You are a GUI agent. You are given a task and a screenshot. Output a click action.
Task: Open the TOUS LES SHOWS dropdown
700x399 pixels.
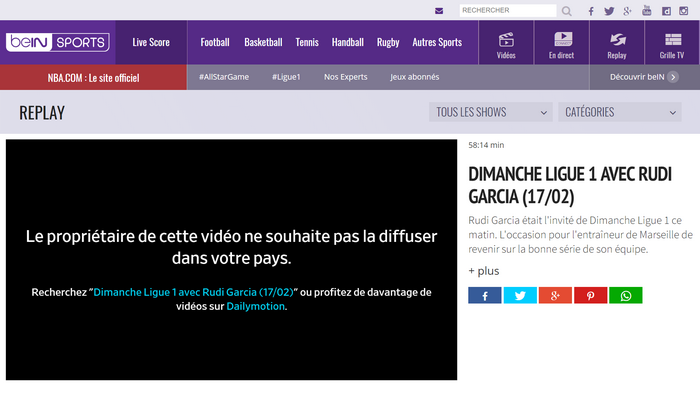click(491, 112)
